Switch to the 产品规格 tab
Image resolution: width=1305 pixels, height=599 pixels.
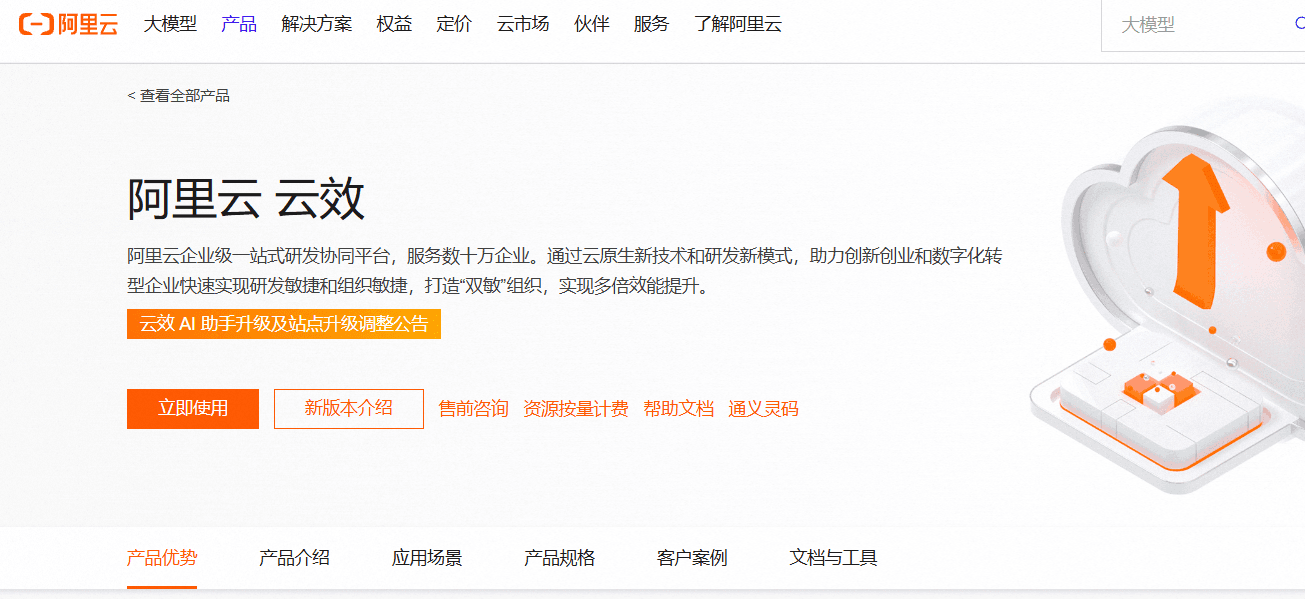560,558
